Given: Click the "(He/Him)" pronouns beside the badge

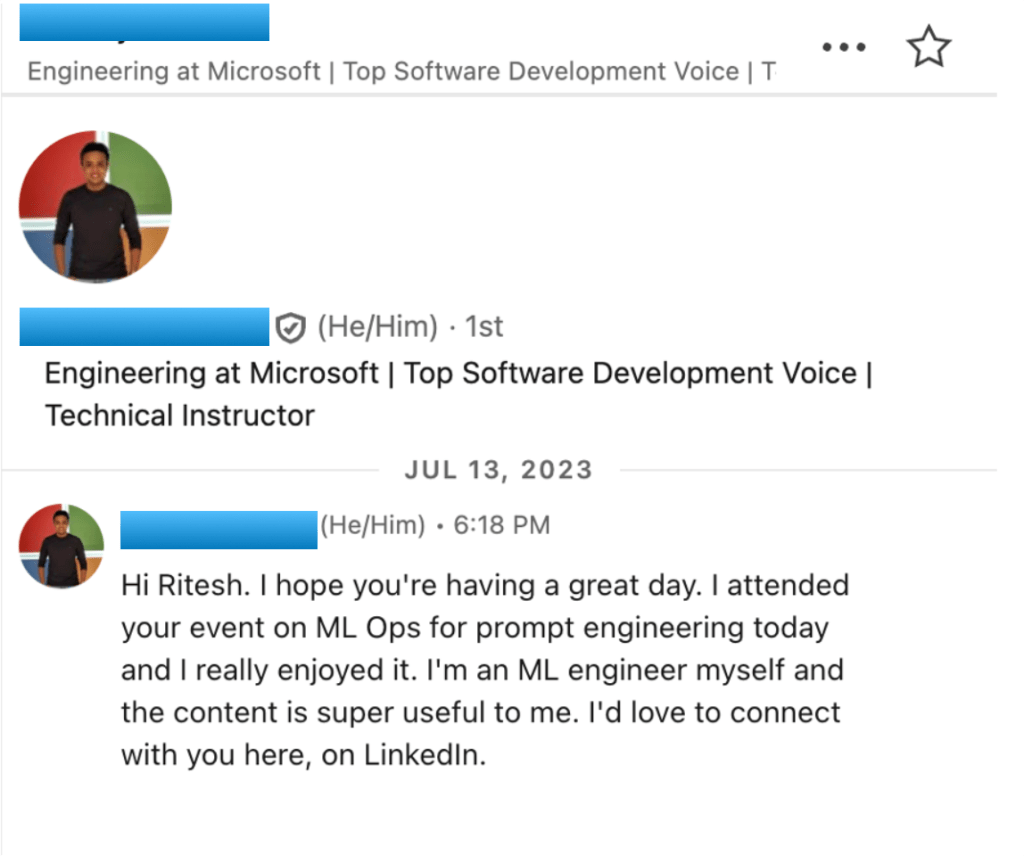Looking at the screenshot, I should click(377, 327).
